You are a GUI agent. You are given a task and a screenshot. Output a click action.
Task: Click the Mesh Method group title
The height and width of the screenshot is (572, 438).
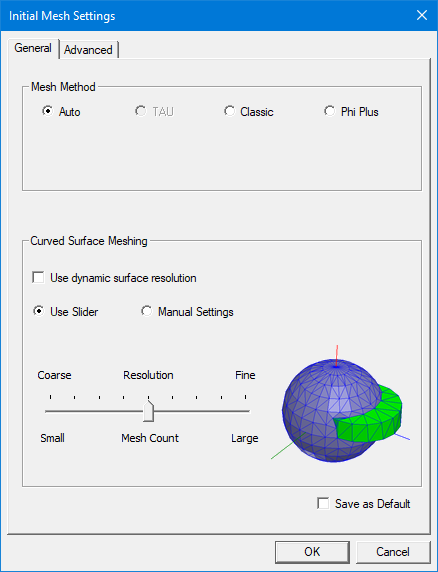[63, 87]
